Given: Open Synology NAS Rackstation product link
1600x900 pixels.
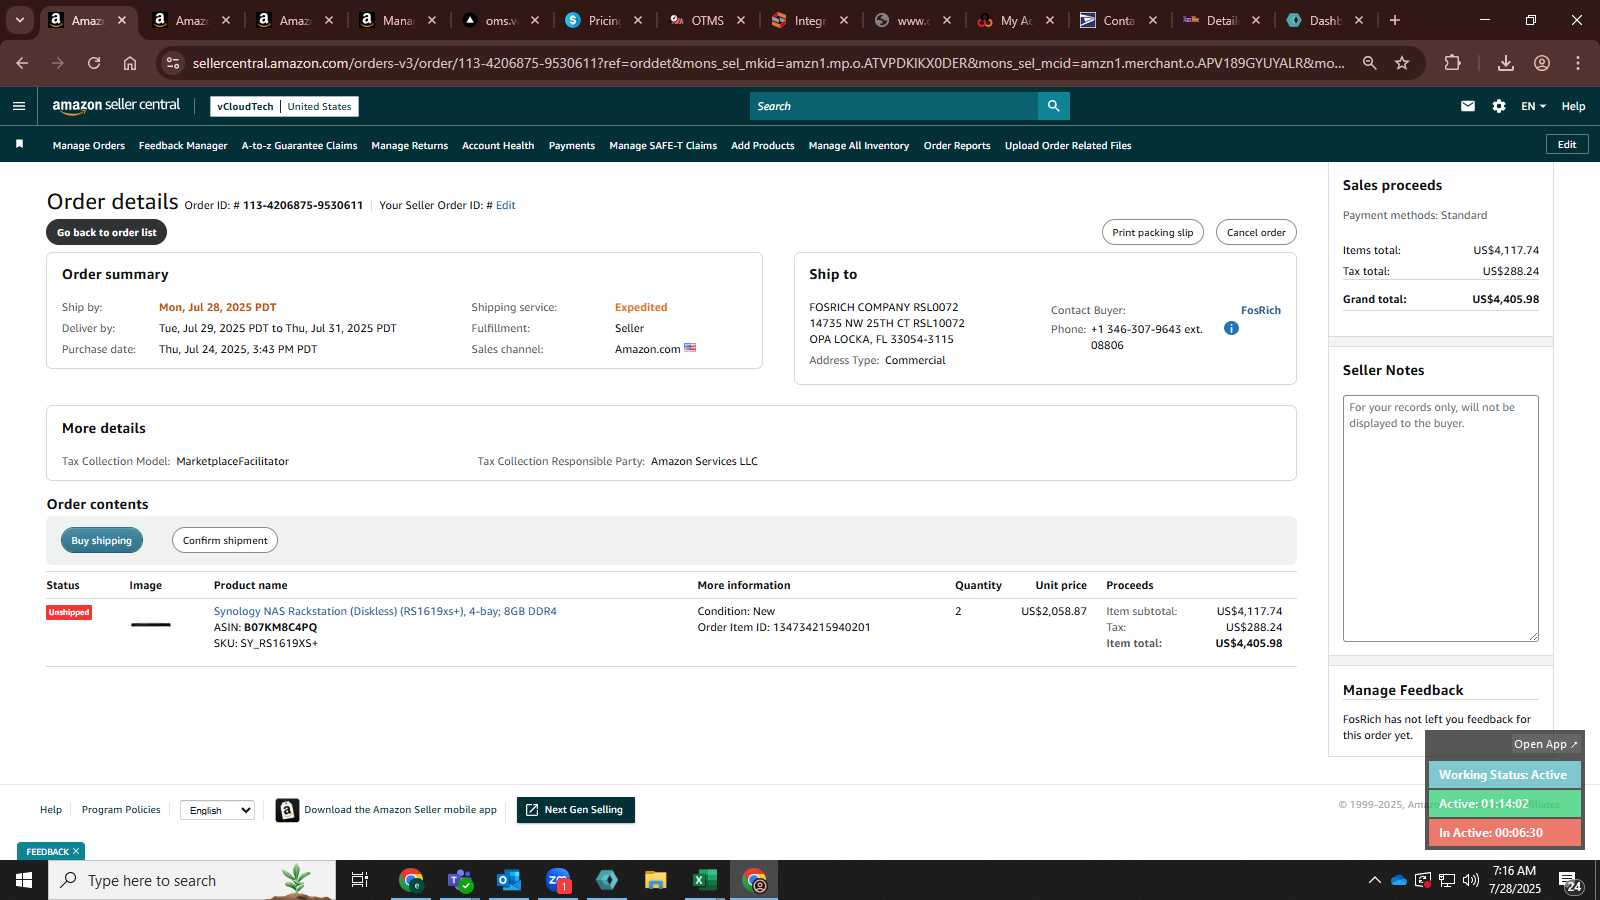Looking at the screenshot, I should [385, 611].
